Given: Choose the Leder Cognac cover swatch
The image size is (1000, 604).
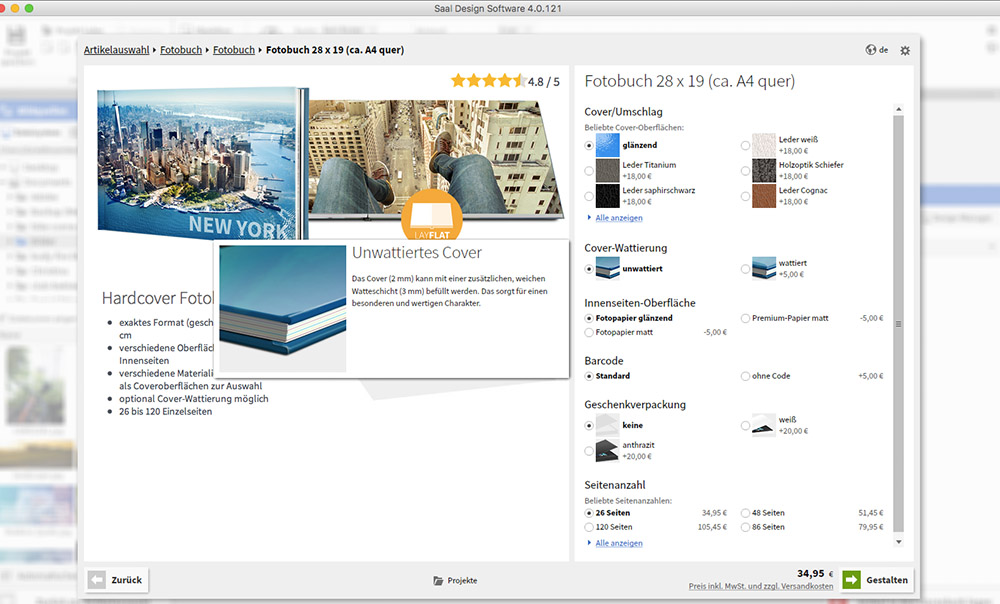Looking at the screenshot, I should pos(763,196).
